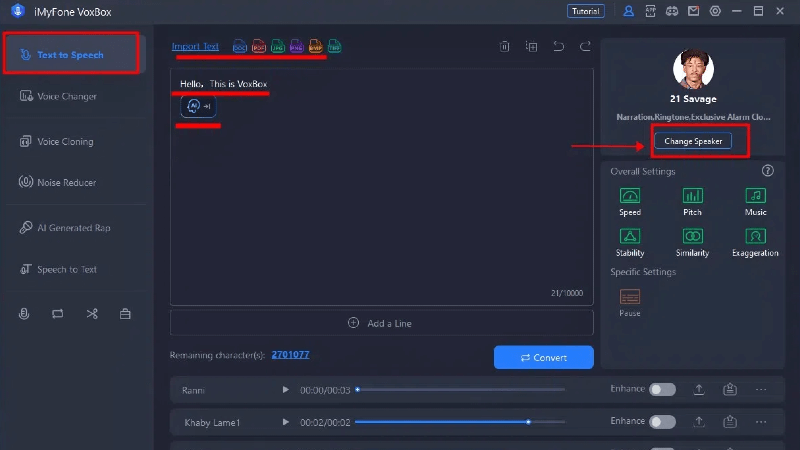Click the convert loop tool in sidebar

click(58, 314)
